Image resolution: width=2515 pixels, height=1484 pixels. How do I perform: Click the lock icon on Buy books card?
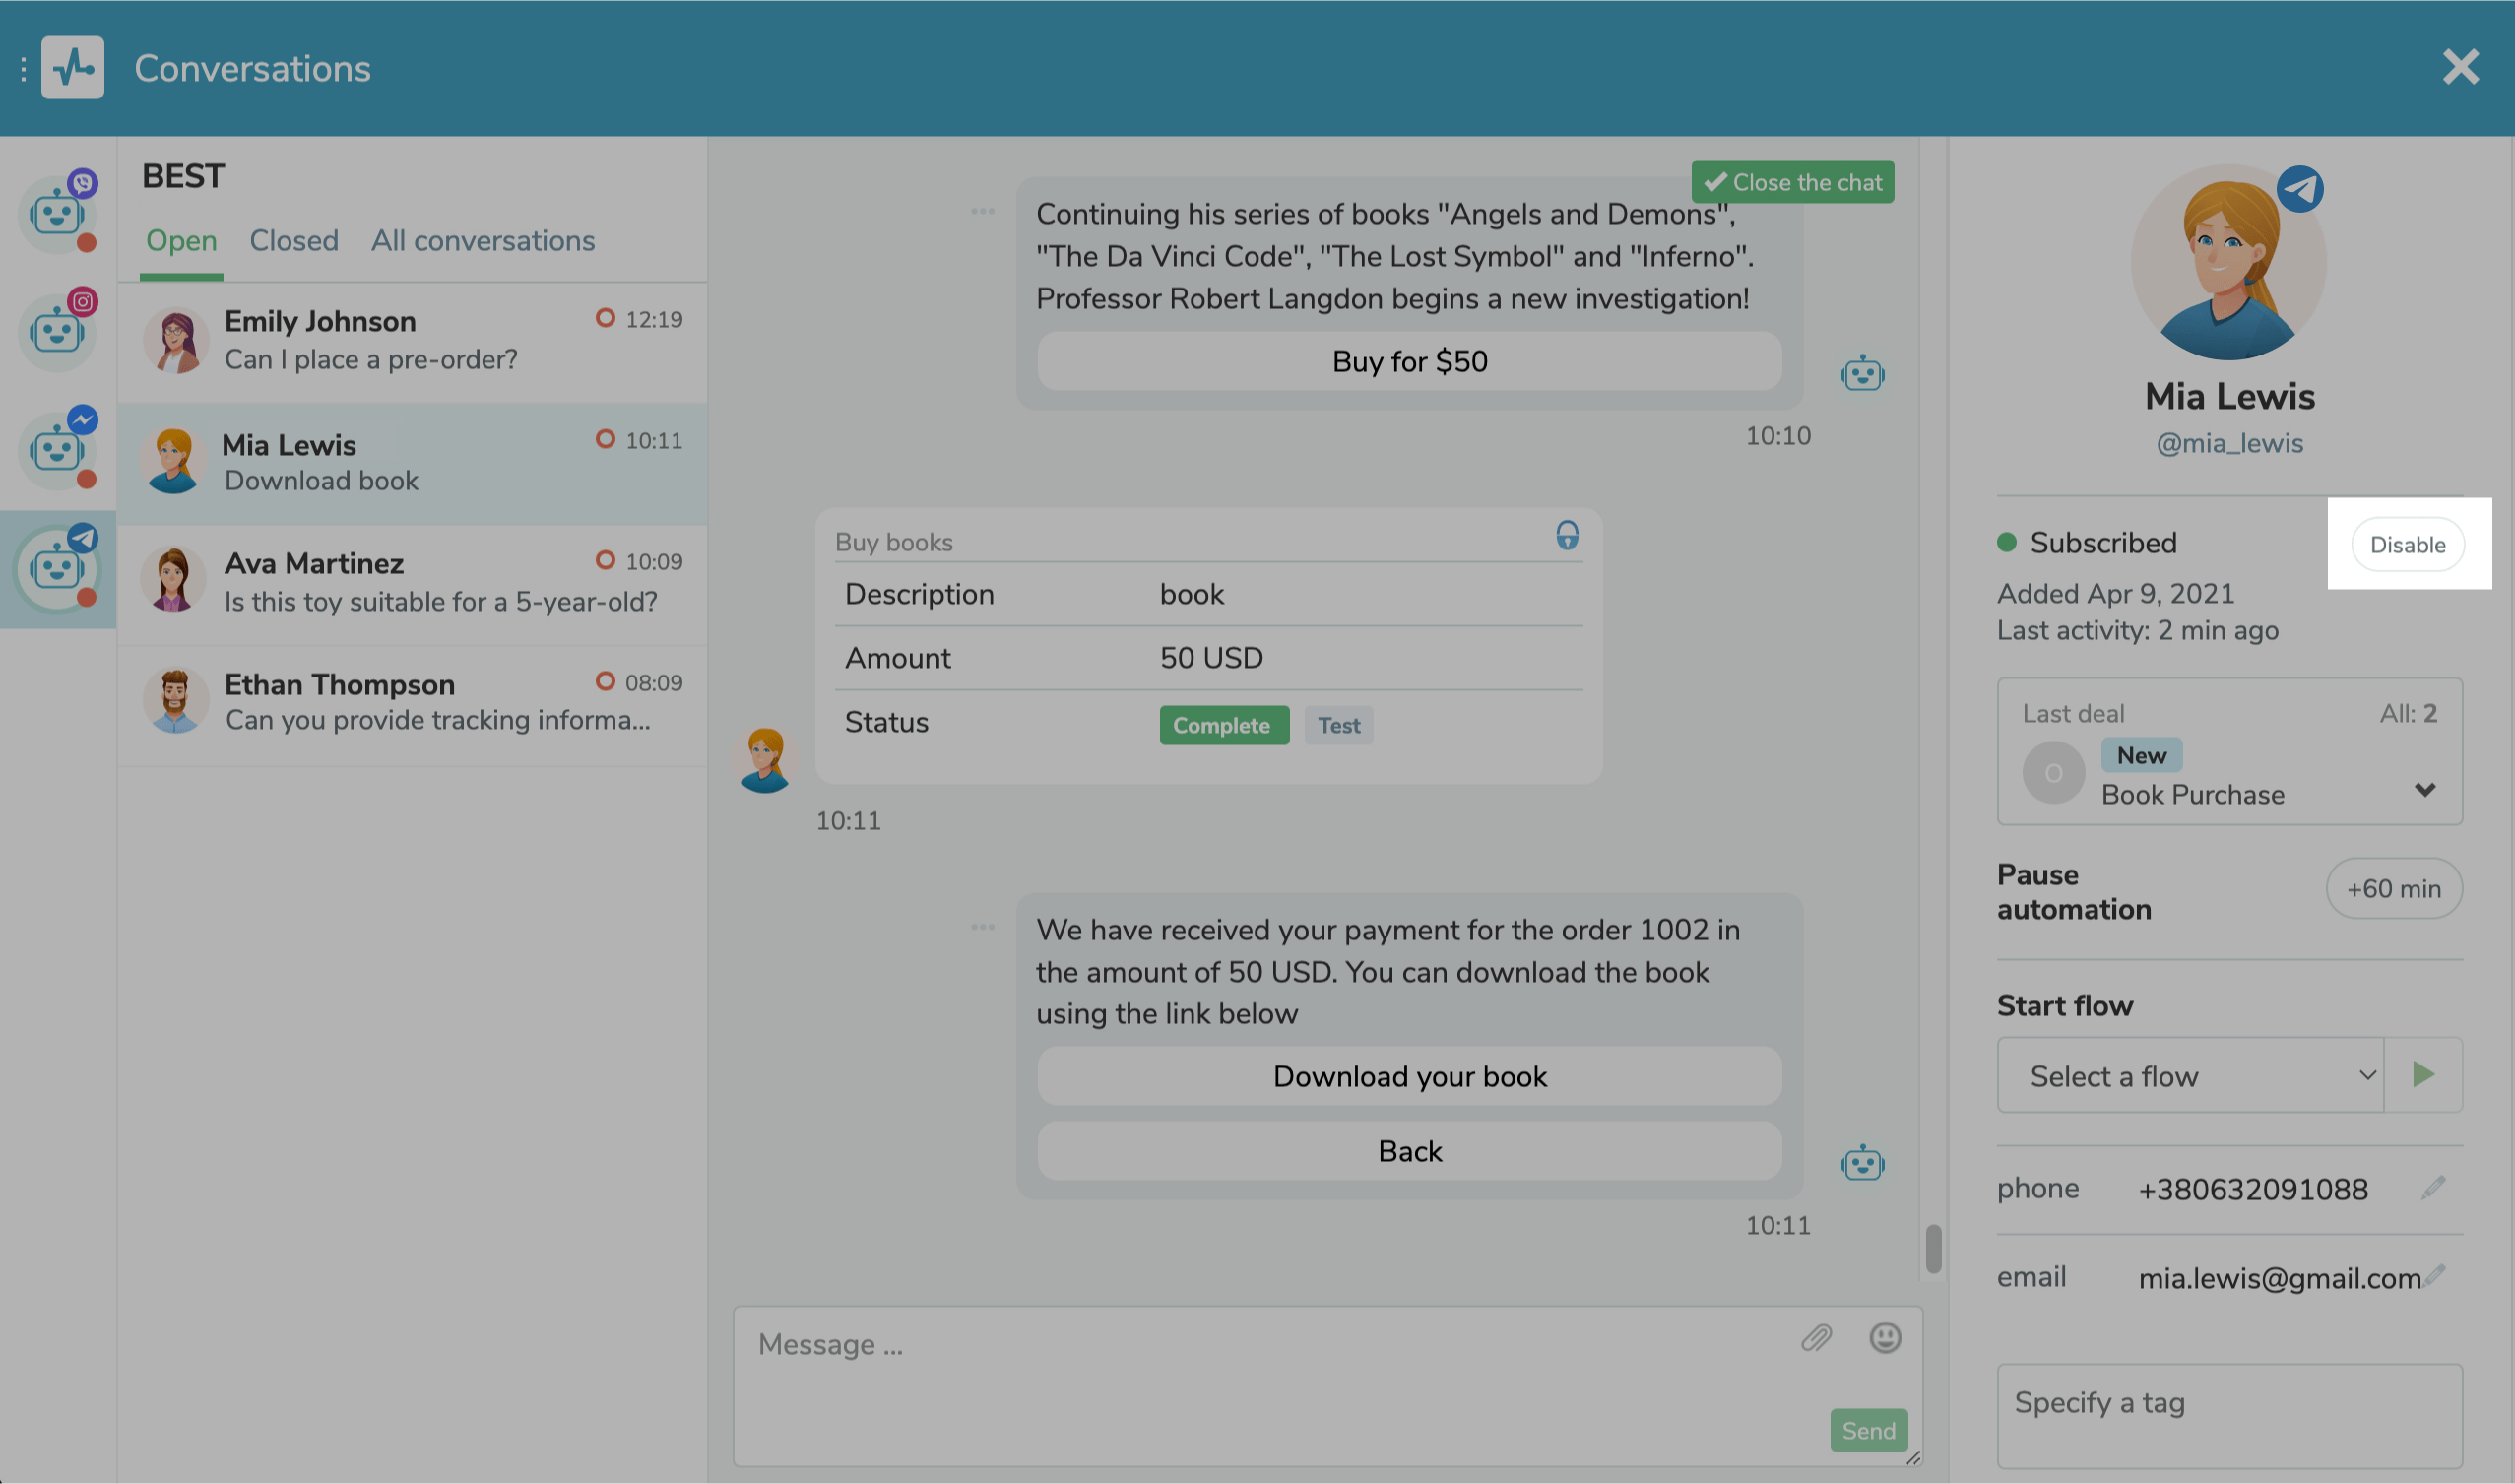tap(1567, 536)
